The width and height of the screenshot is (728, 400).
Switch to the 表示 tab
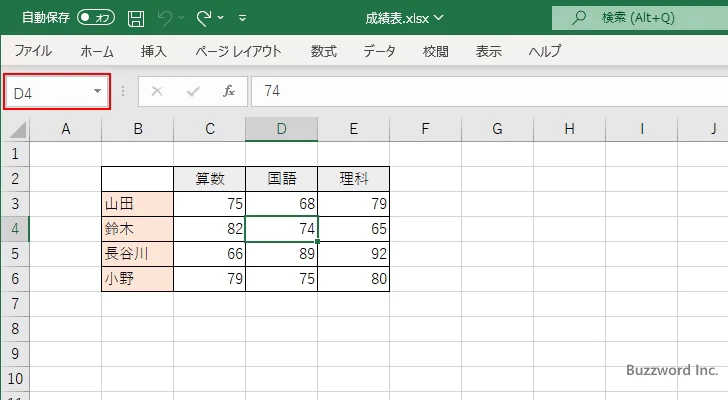coord(488,51)
